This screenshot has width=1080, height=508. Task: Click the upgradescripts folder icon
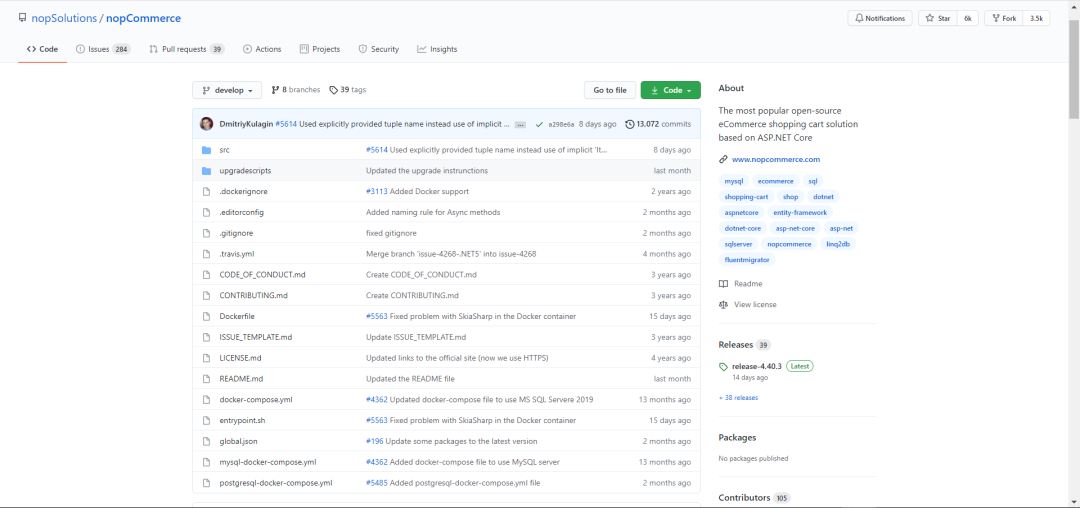pyautogui.click(x=206, y=171)
